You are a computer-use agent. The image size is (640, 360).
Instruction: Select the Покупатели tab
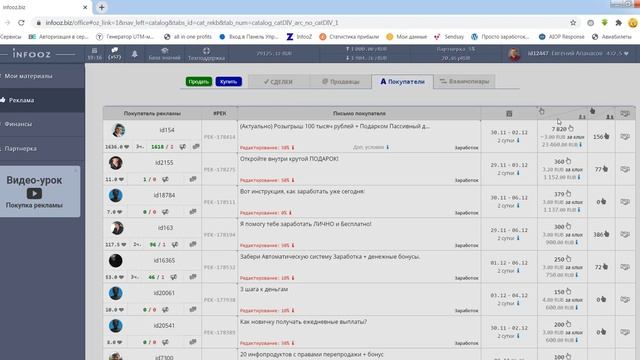pos(402,82)
